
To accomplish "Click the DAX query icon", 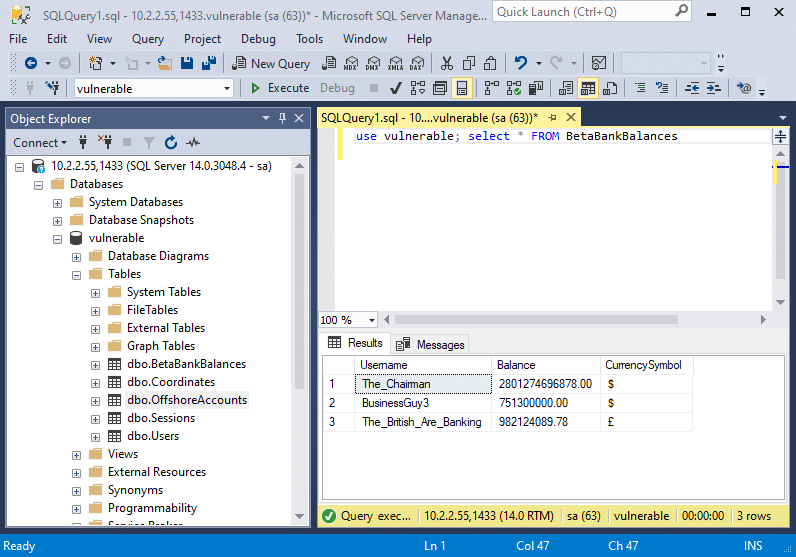I will pyautogui.click(x=417, y=63).
